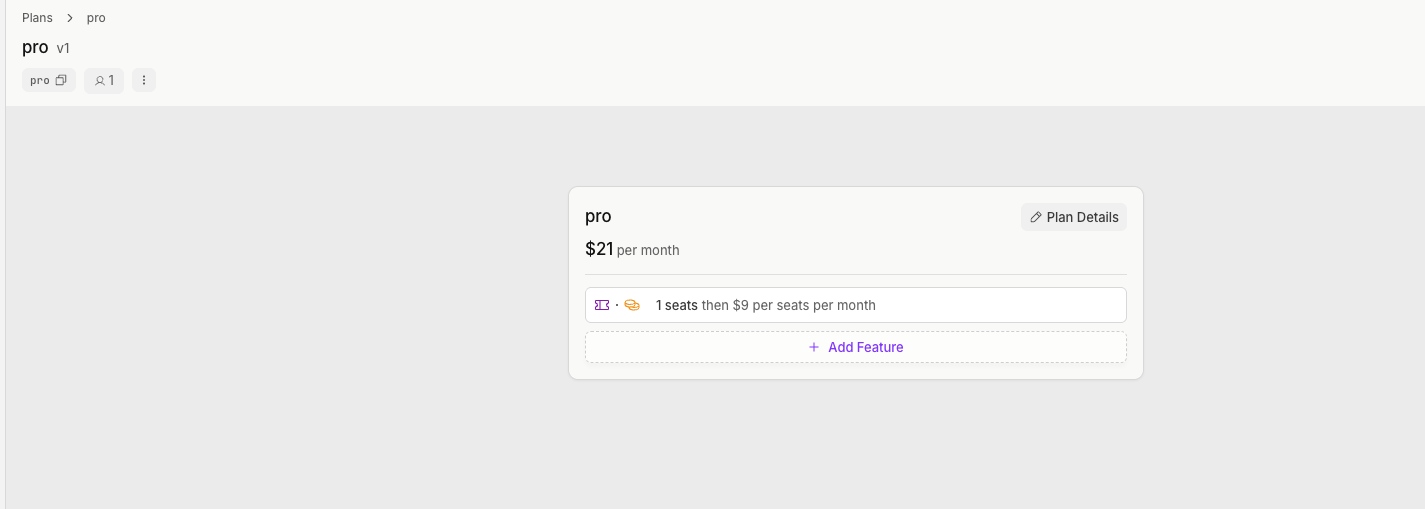Open the seats feature pricing row
The width and height of the screenshot is (1425, 509).
coord(855,305)
